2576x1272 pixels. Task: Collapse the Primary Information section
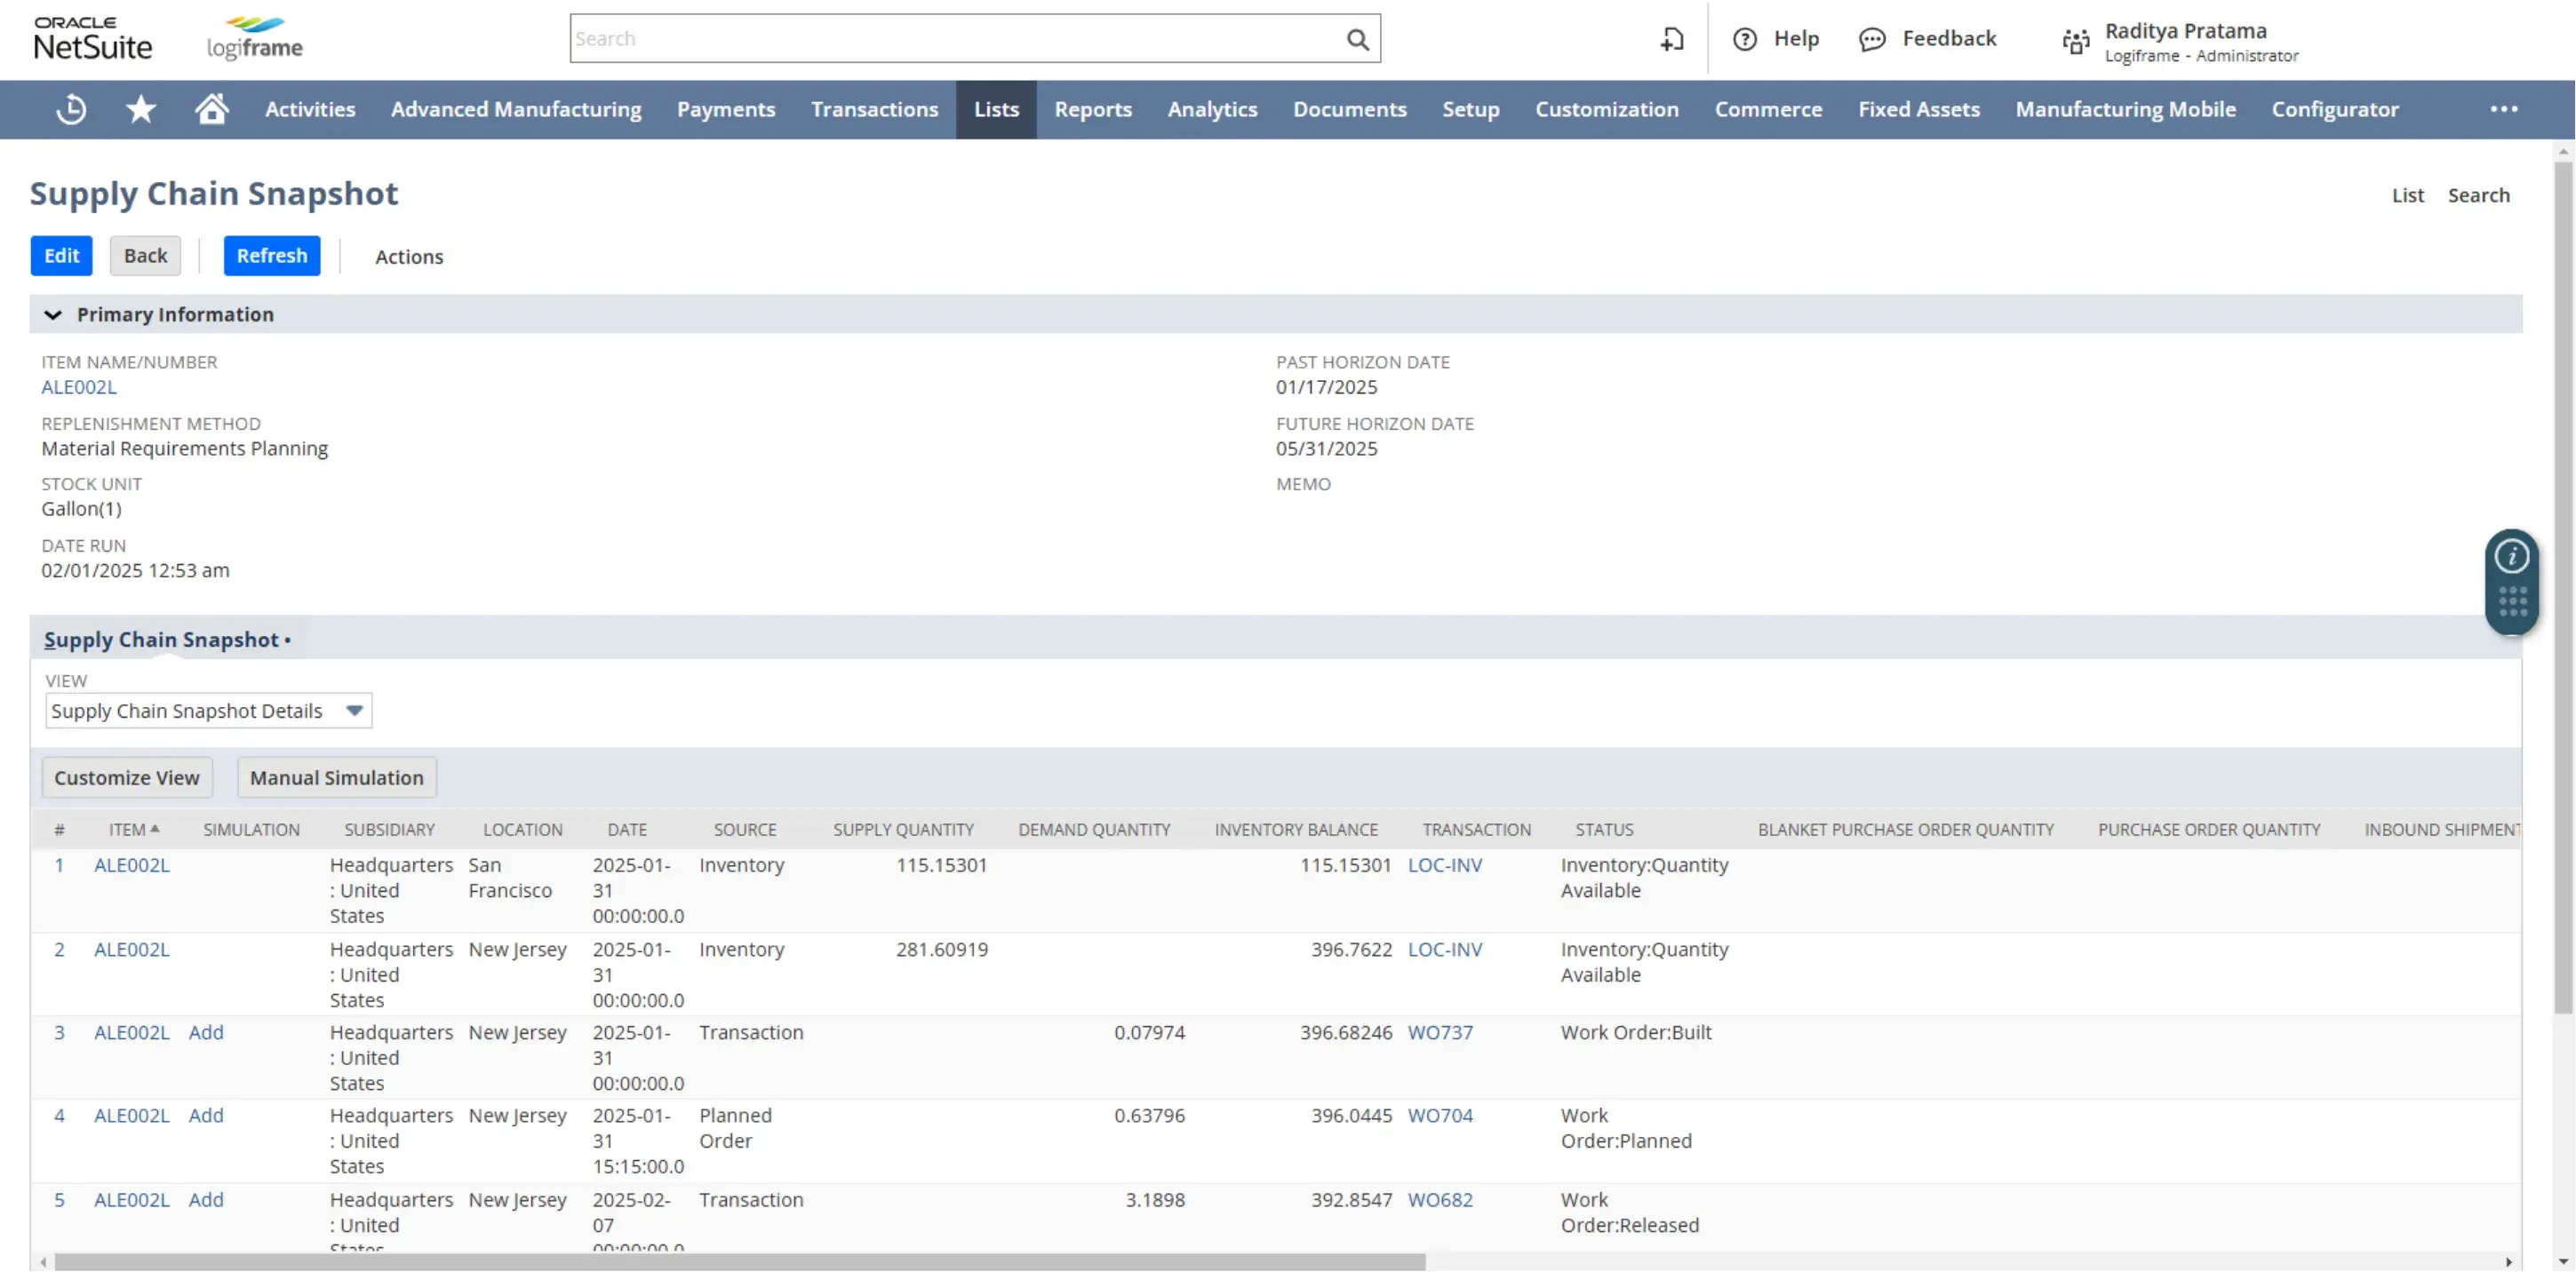pyautogui.click(x=53, y=314)
